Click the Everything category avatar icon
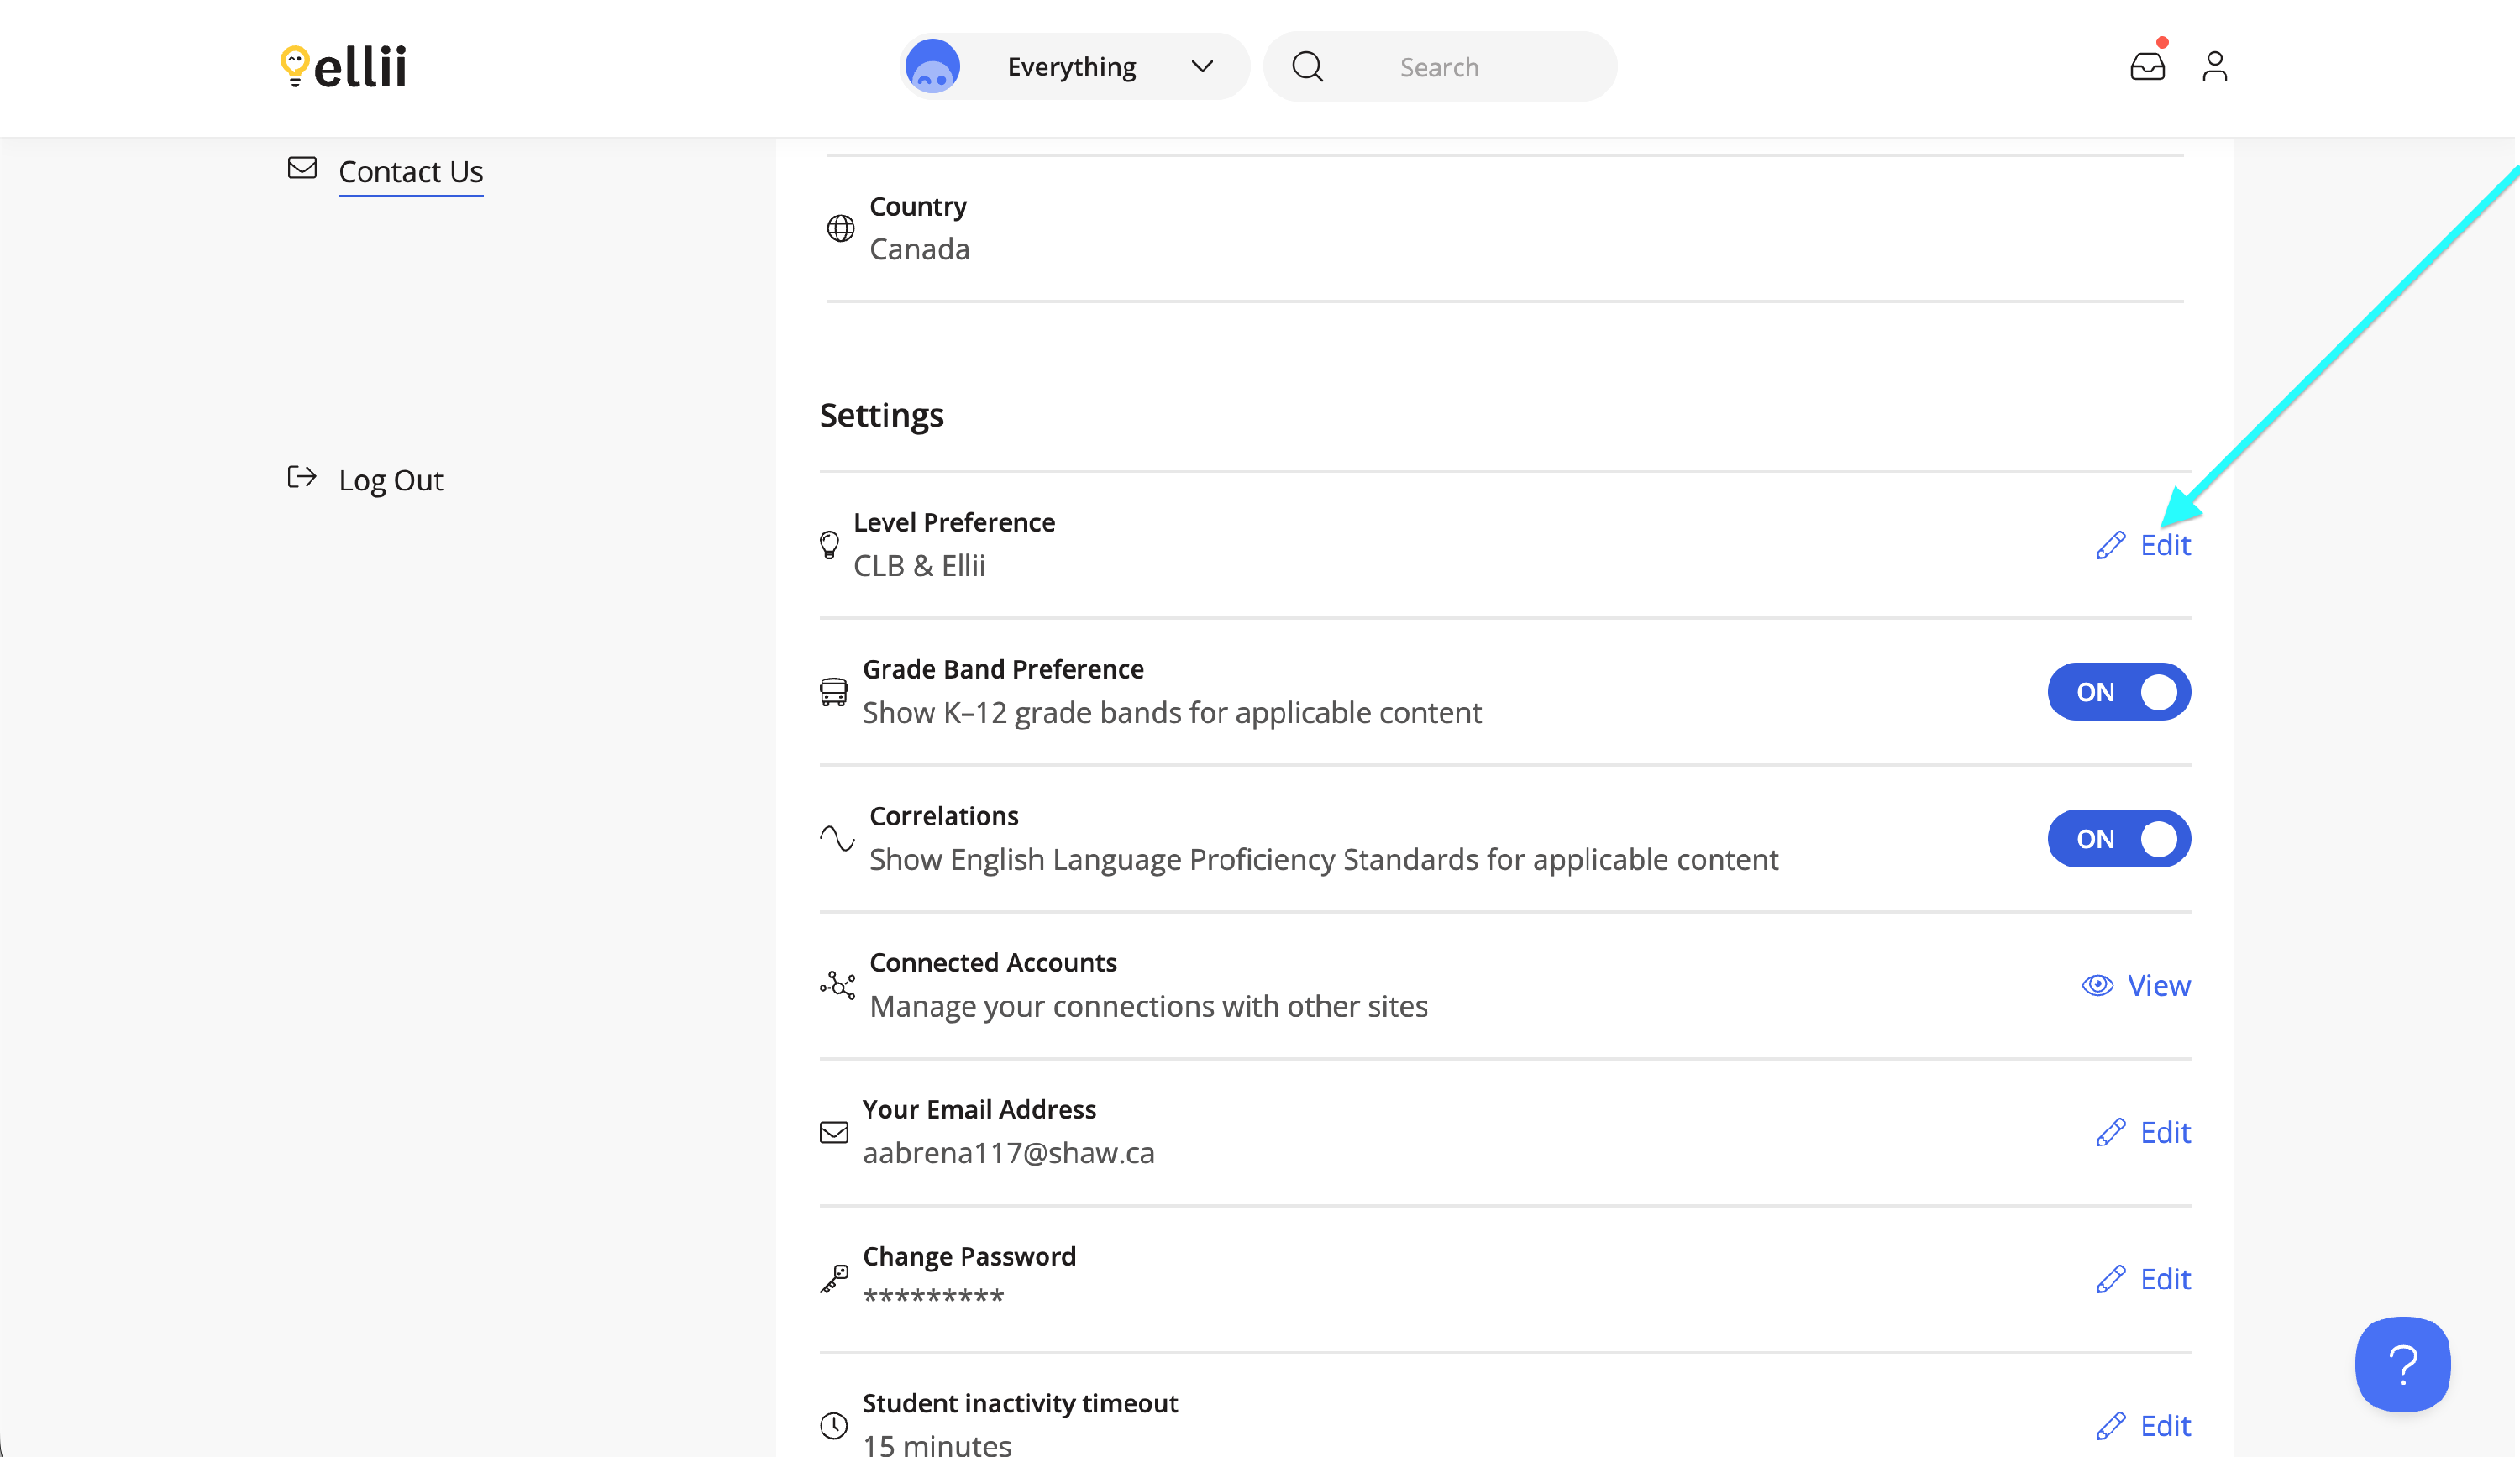The height and width of the screenshot is (1457, 2520). 932,67
